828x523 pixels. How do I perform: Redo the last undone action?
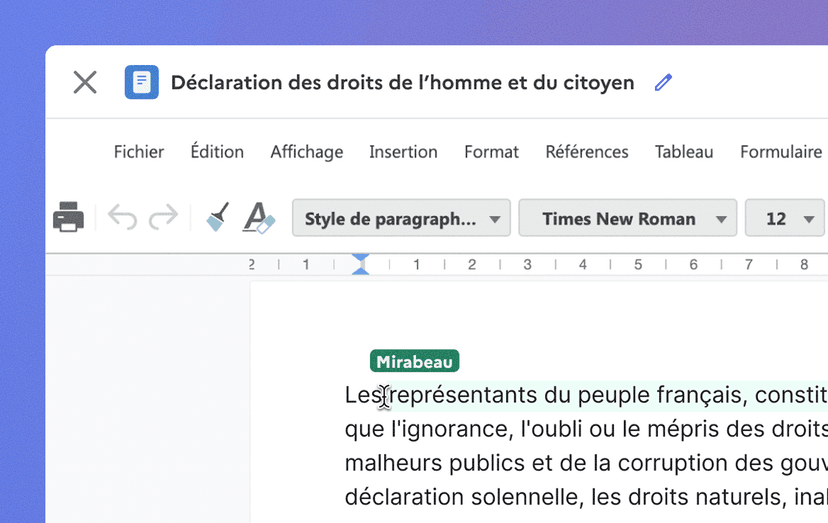(163, 217)
